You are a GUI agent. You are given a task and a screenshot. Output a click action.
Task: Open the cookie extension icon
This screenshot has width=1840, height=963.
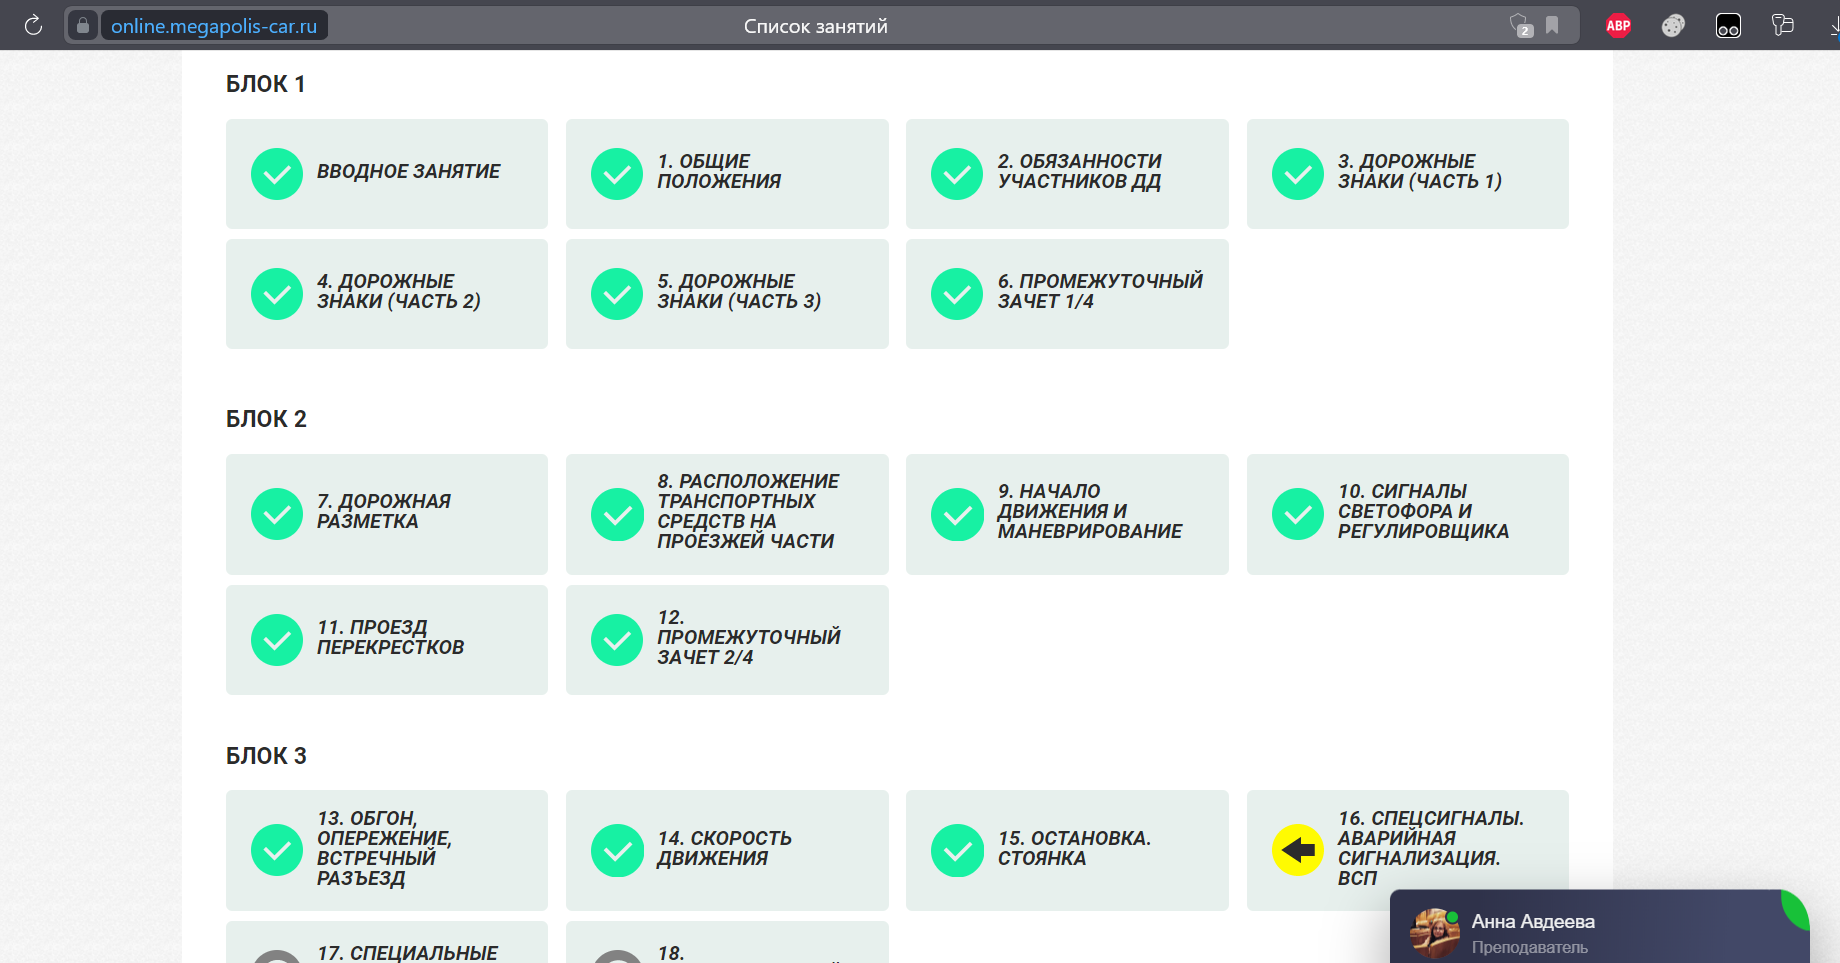click(x=1673, y=26)
